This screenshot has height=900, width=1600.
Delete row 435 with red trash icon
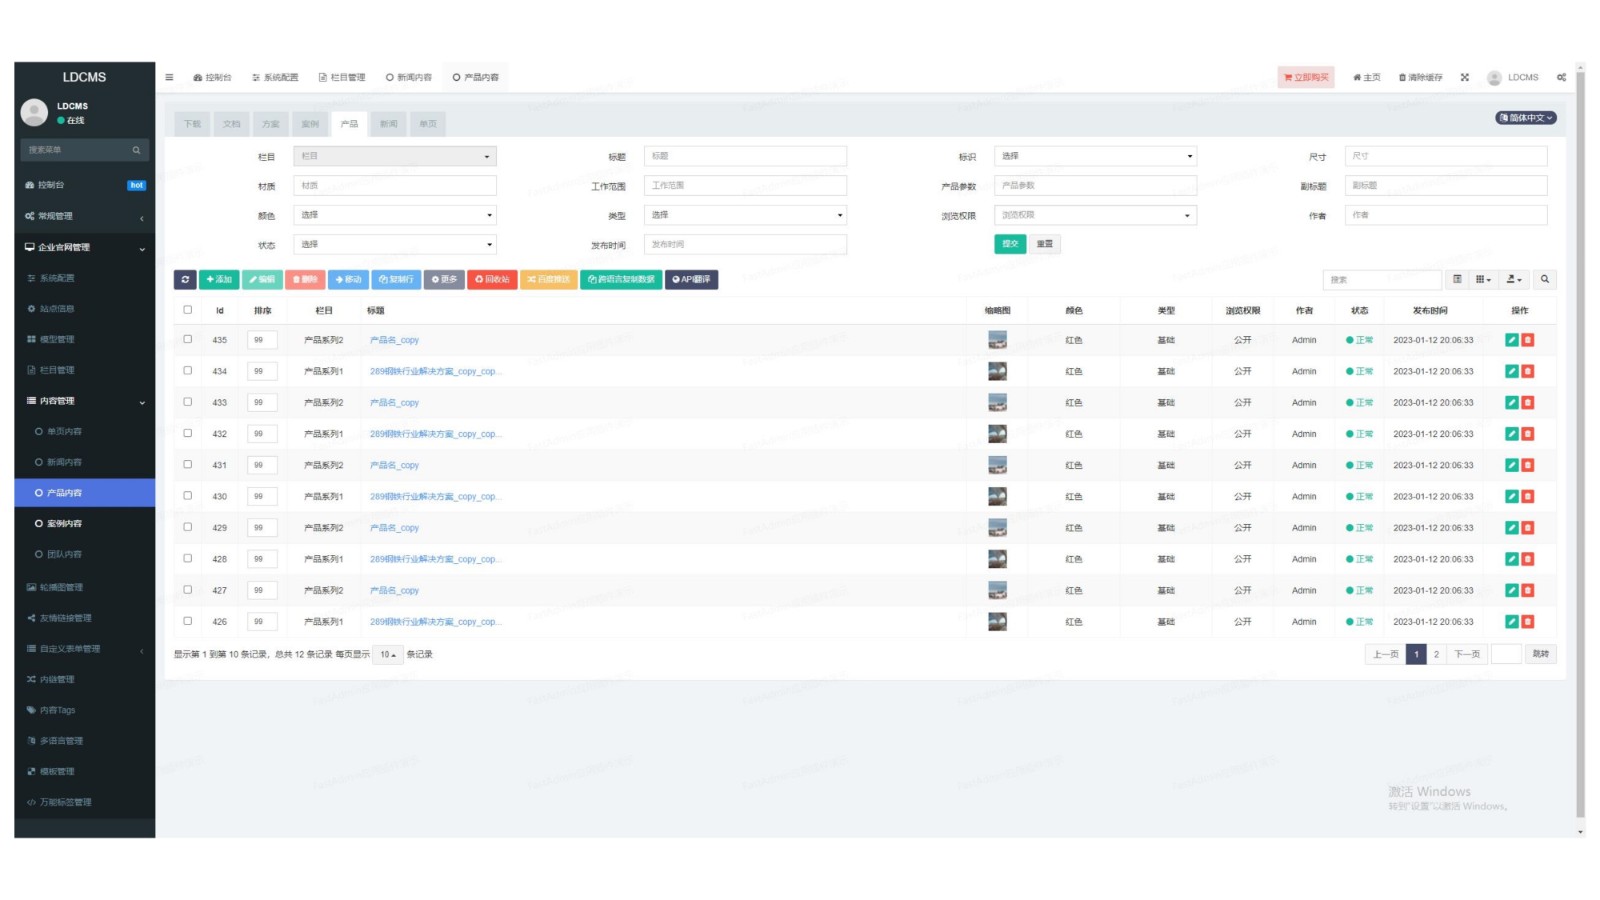coord(1528,340)
